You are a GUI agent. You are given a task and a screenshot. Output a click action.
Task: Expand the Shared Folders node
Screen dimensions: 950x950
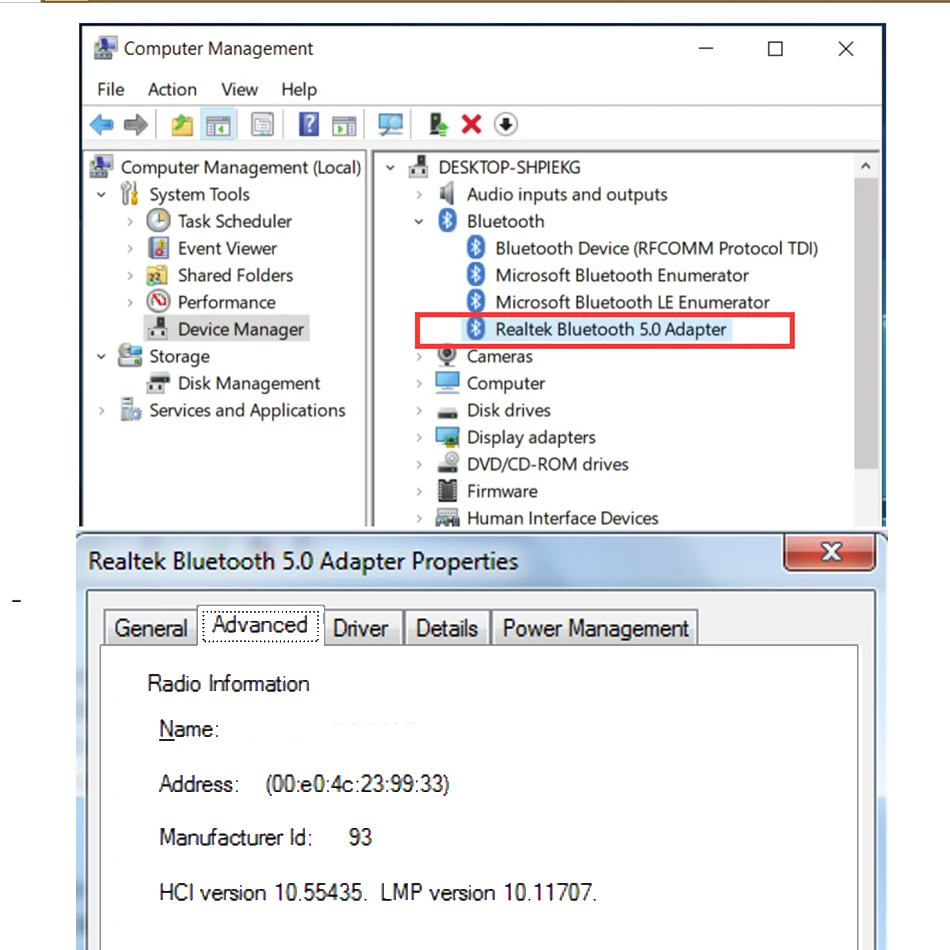[x=130, y=275]
